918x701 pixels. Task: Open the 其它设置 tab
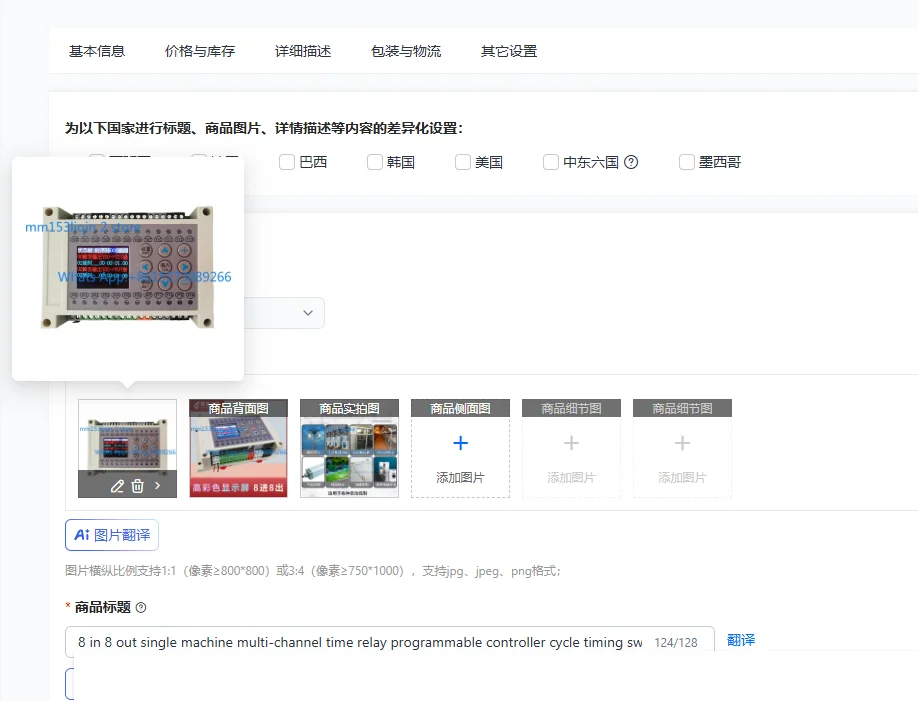[509, 52]
